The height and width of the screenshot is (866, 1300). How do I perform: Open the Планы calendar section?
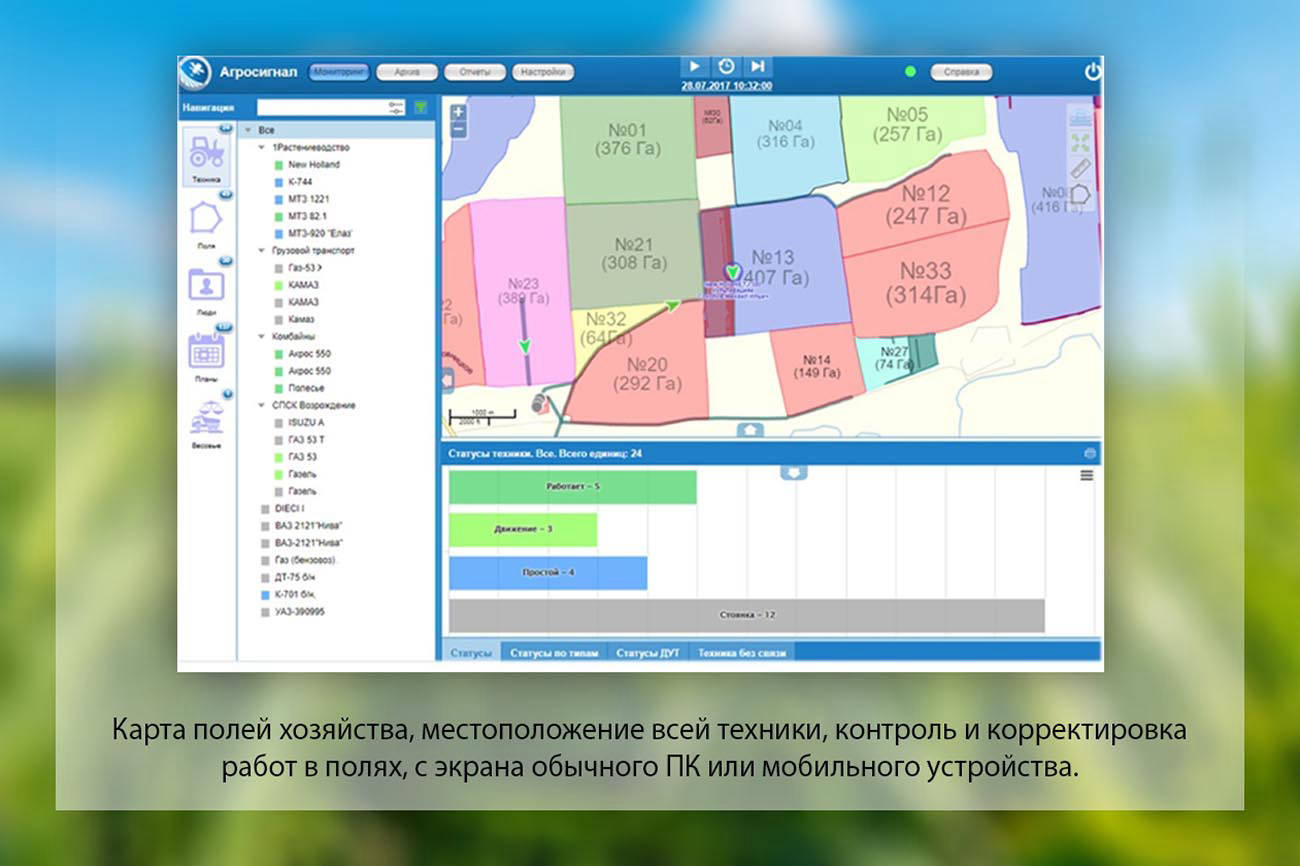206,352
